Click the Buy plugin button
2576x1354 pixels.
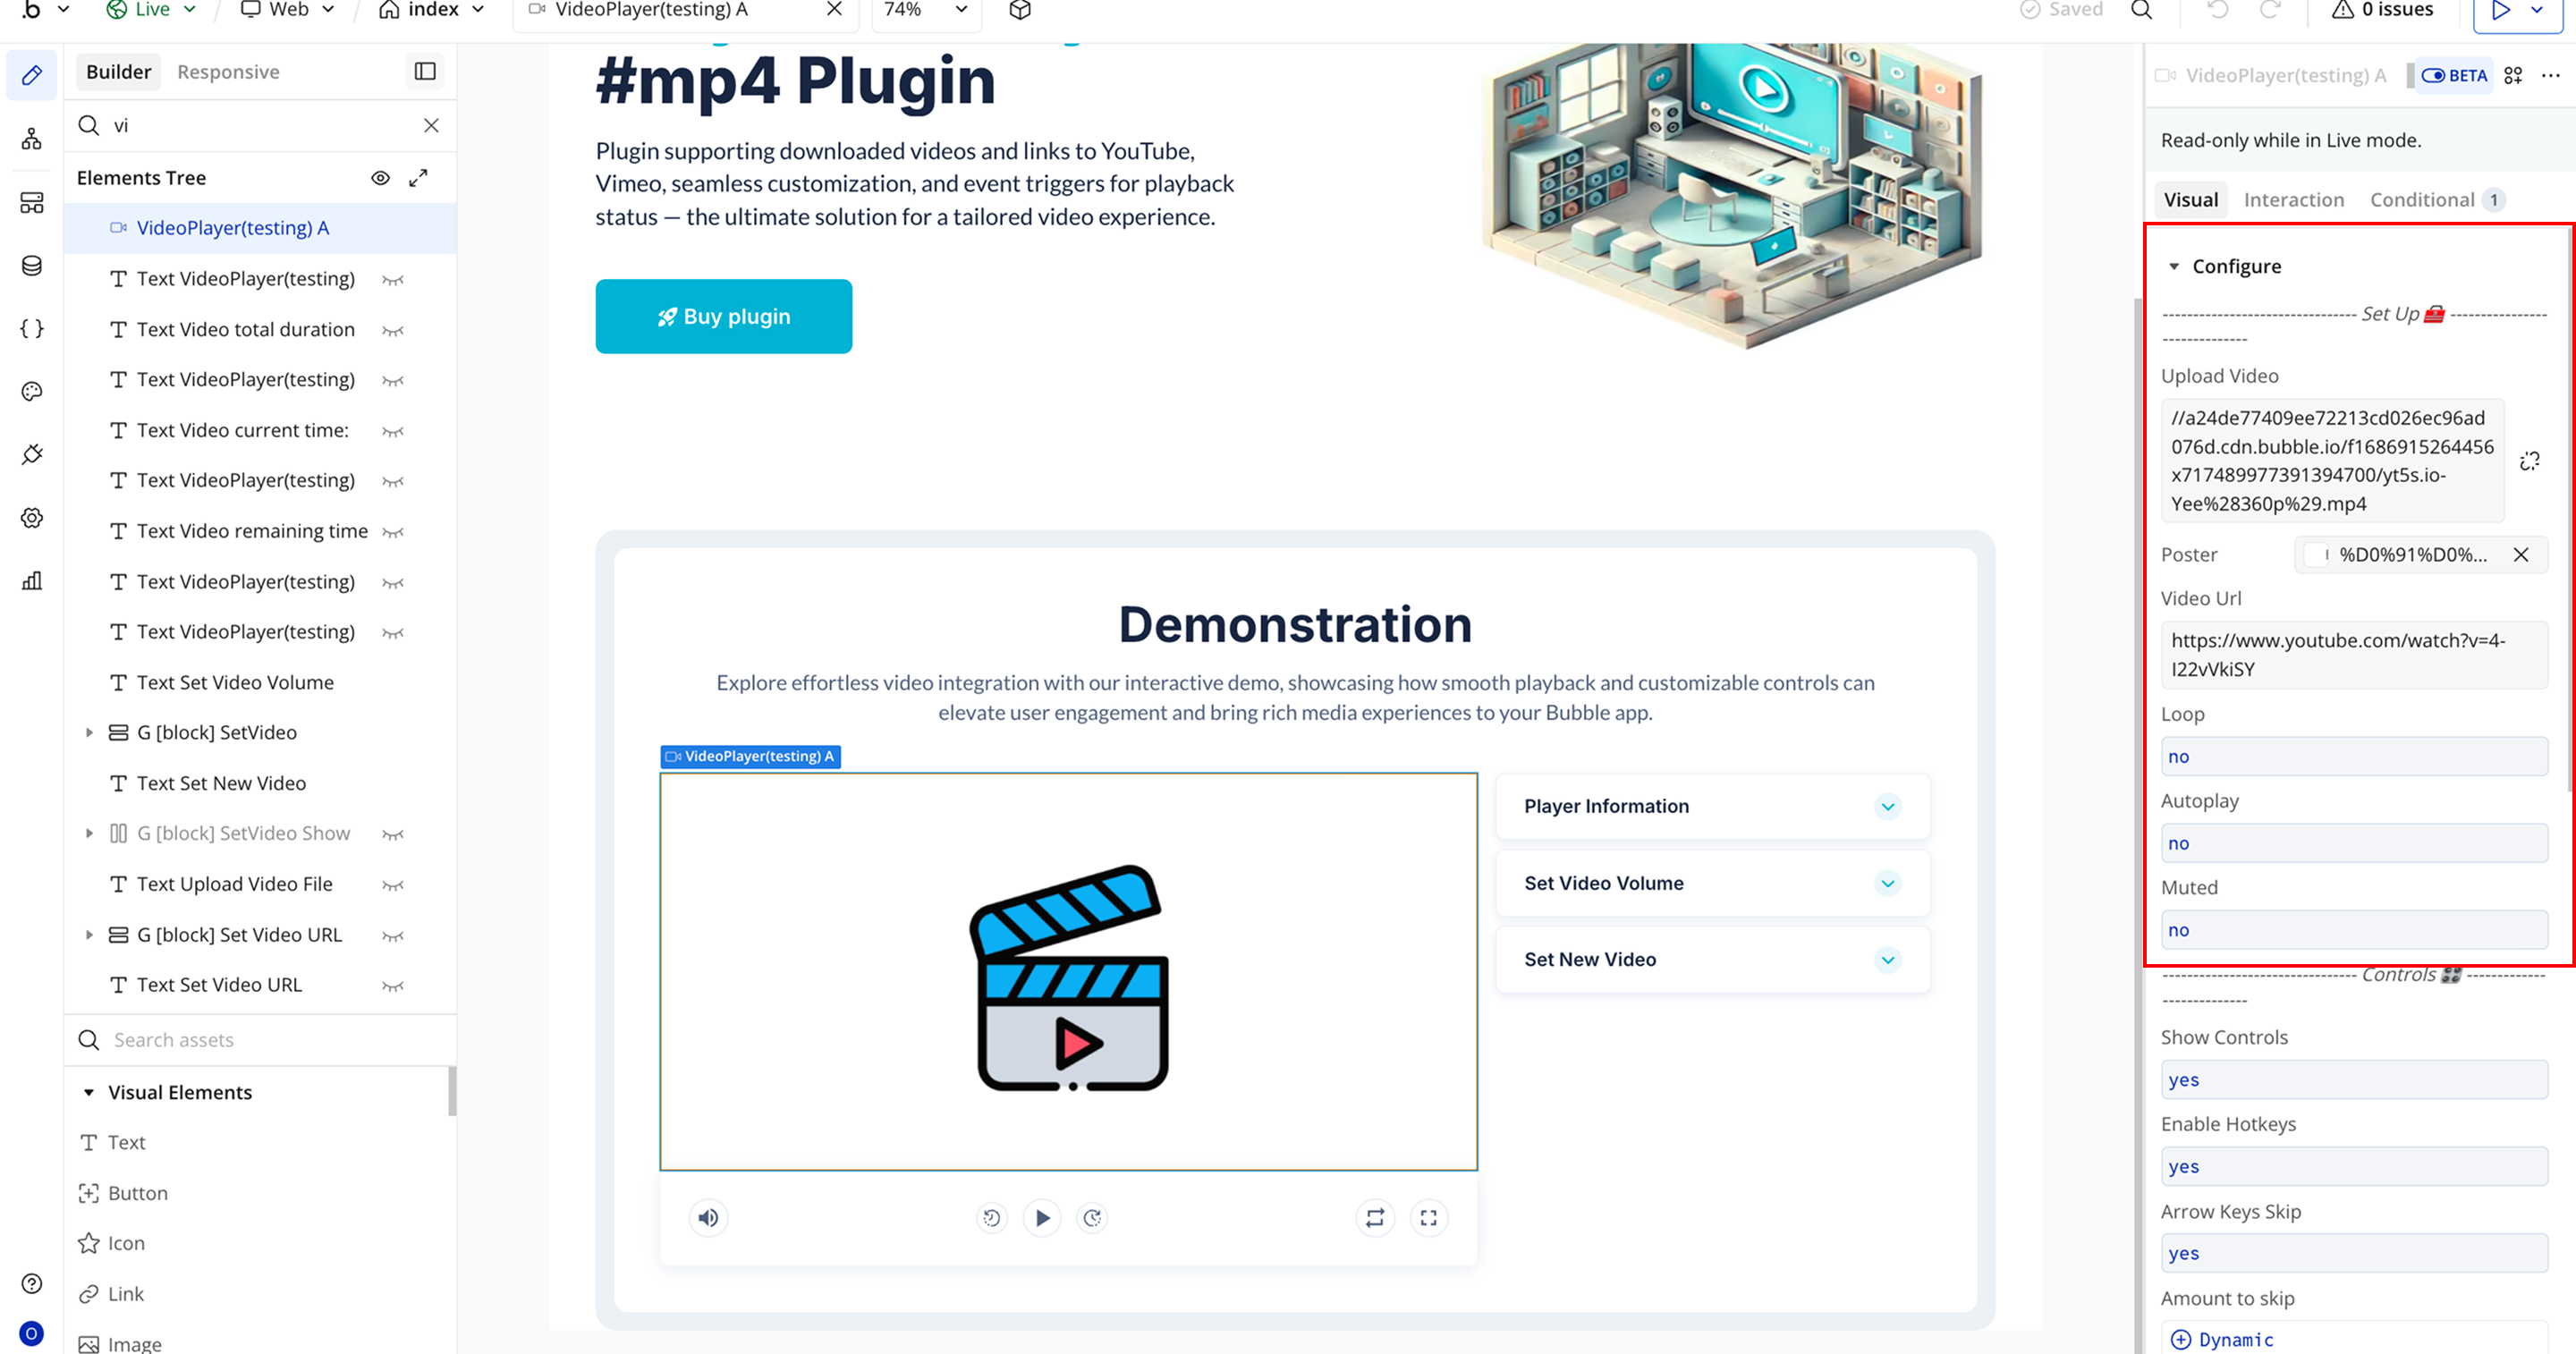coord(723,316)
